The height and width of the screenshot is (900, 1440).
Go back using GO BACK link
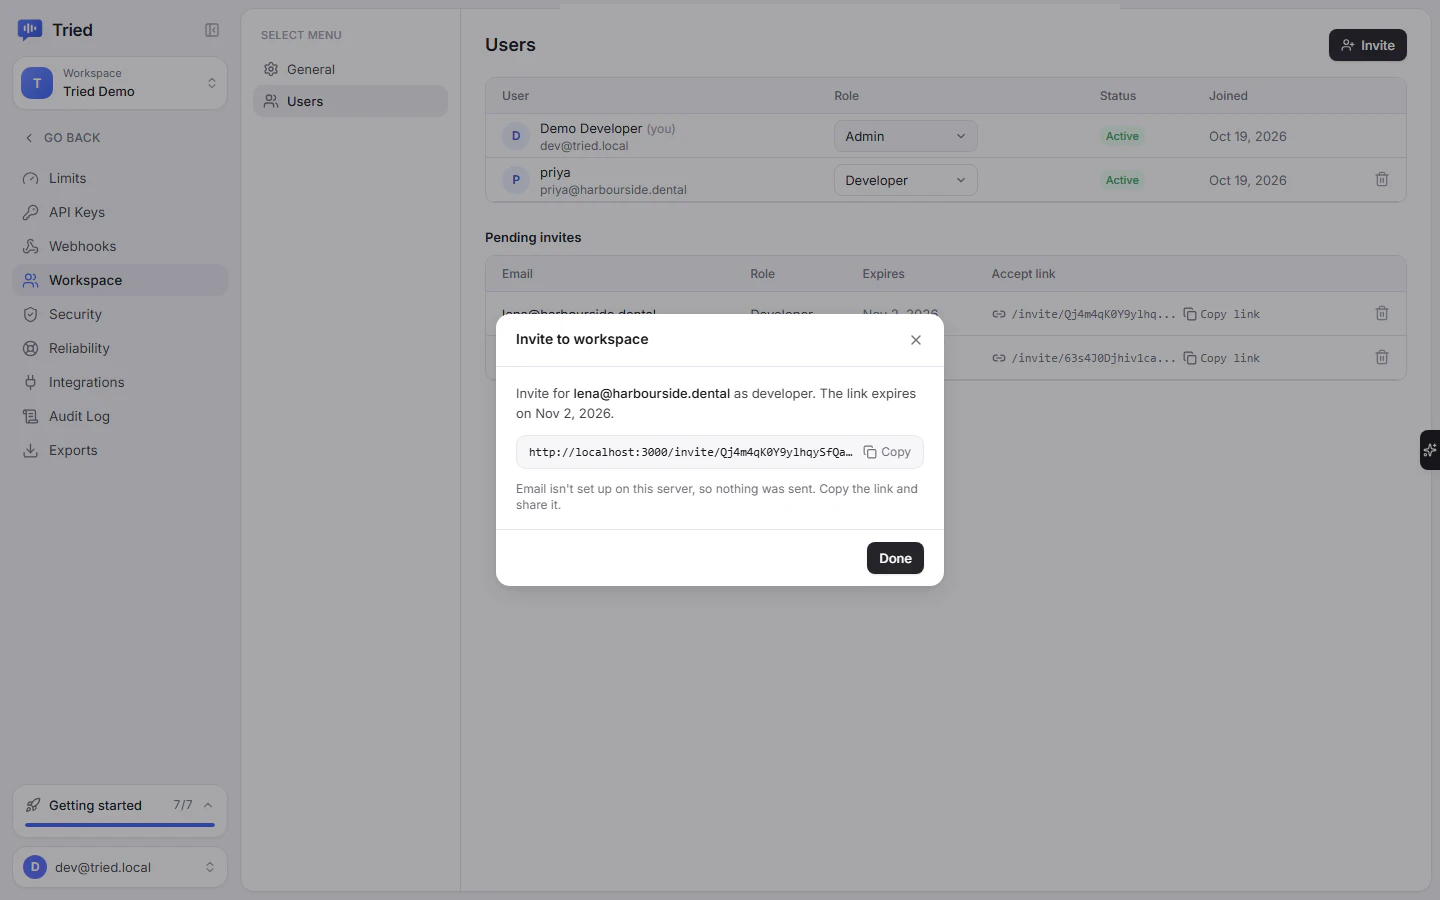tap(62, 138)
